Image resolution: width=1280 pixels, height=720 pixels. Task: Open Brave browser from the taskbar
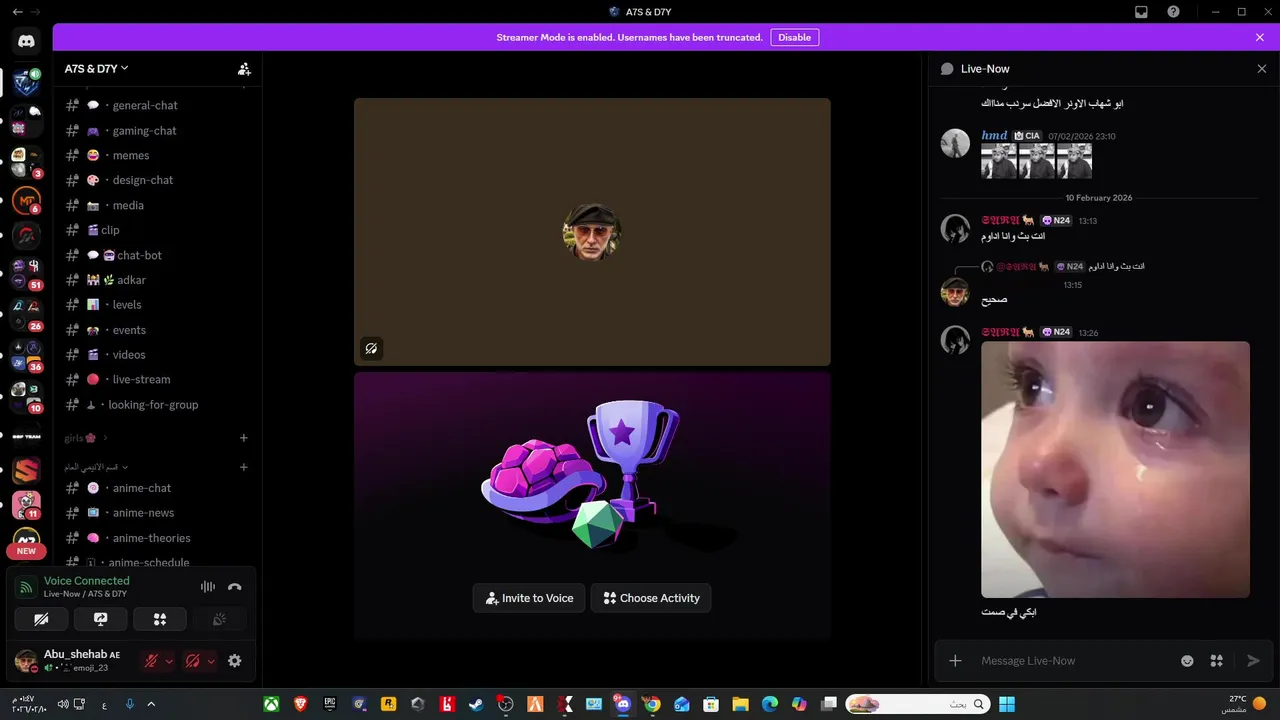[x=300, y=704]
